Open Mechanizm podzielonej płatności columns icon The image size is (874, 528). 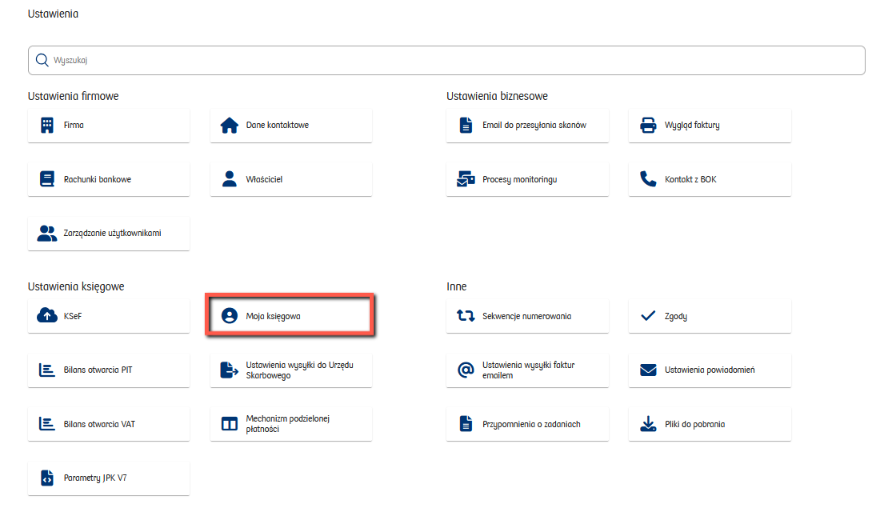point(229,424)
